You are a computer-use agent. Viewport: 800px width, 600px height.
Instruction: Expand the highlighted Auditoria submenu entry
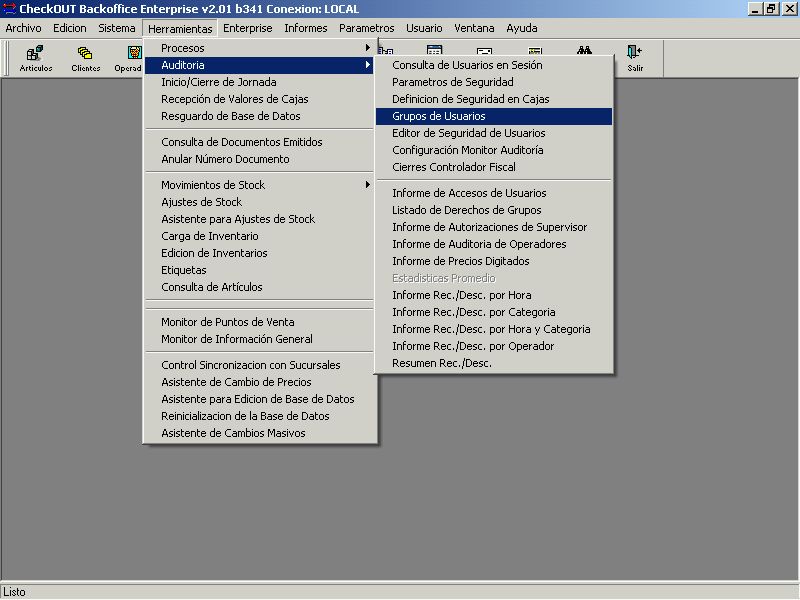(260, 65)
